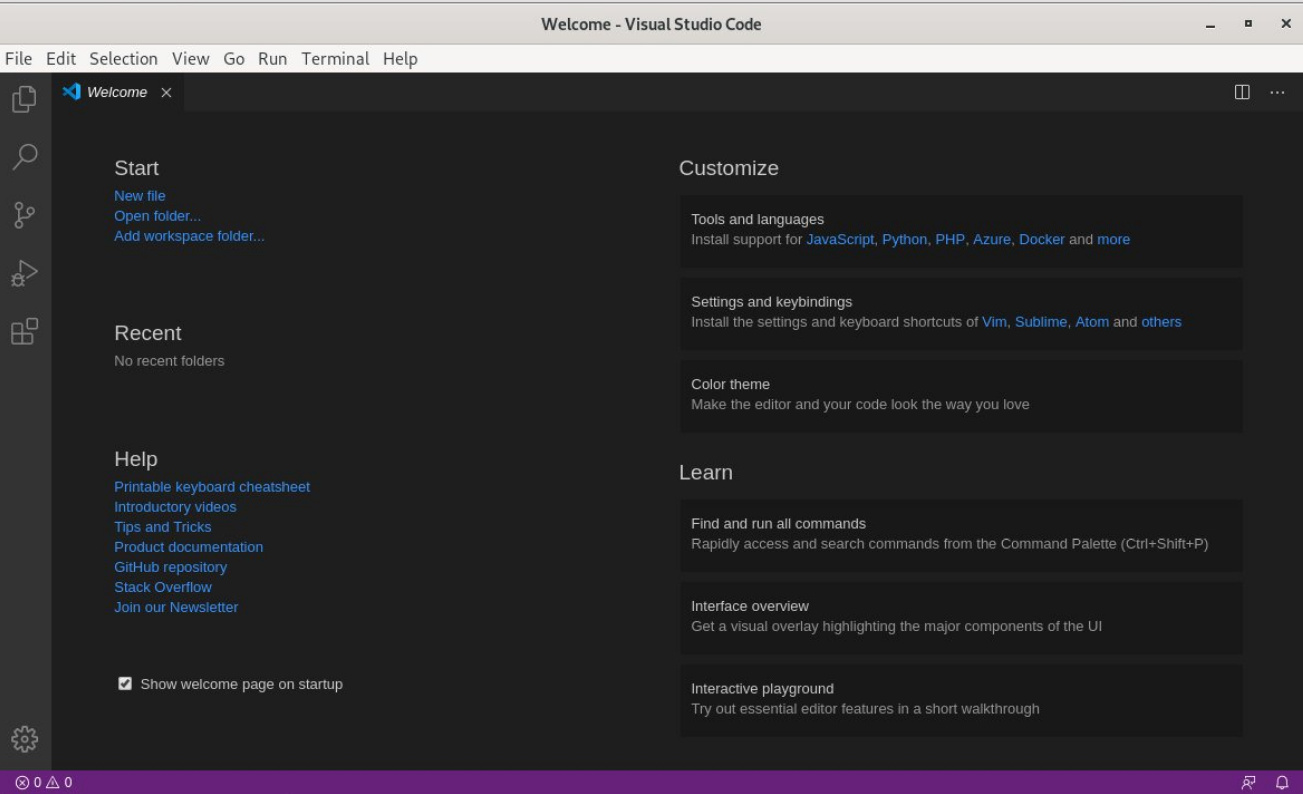Click the 'No recent folders' text

coord(169,361)
